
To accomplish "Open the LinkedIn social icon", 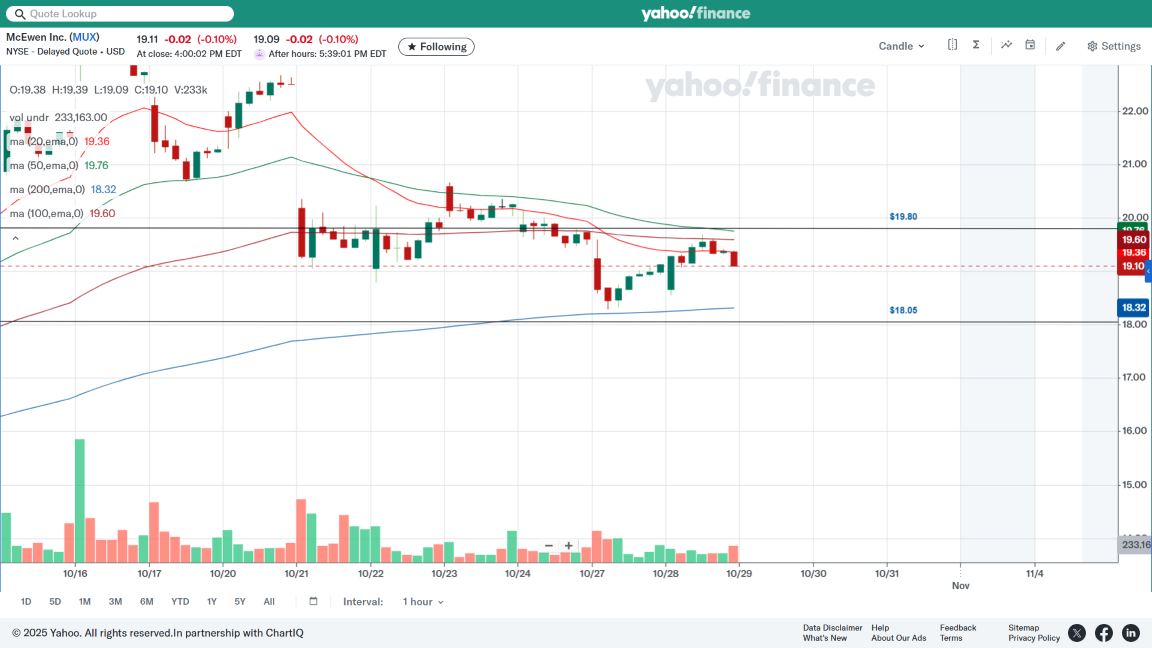I will [x=1131, y=633].
